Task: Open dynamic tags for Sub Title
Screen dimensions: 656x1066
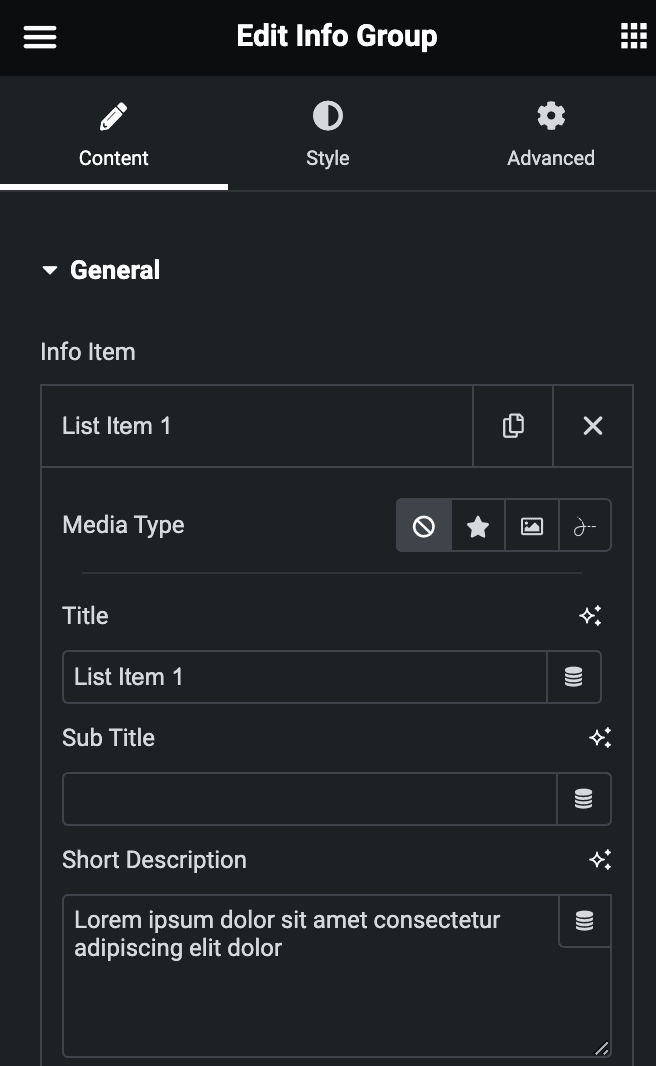Action: (x=584, y=799)
